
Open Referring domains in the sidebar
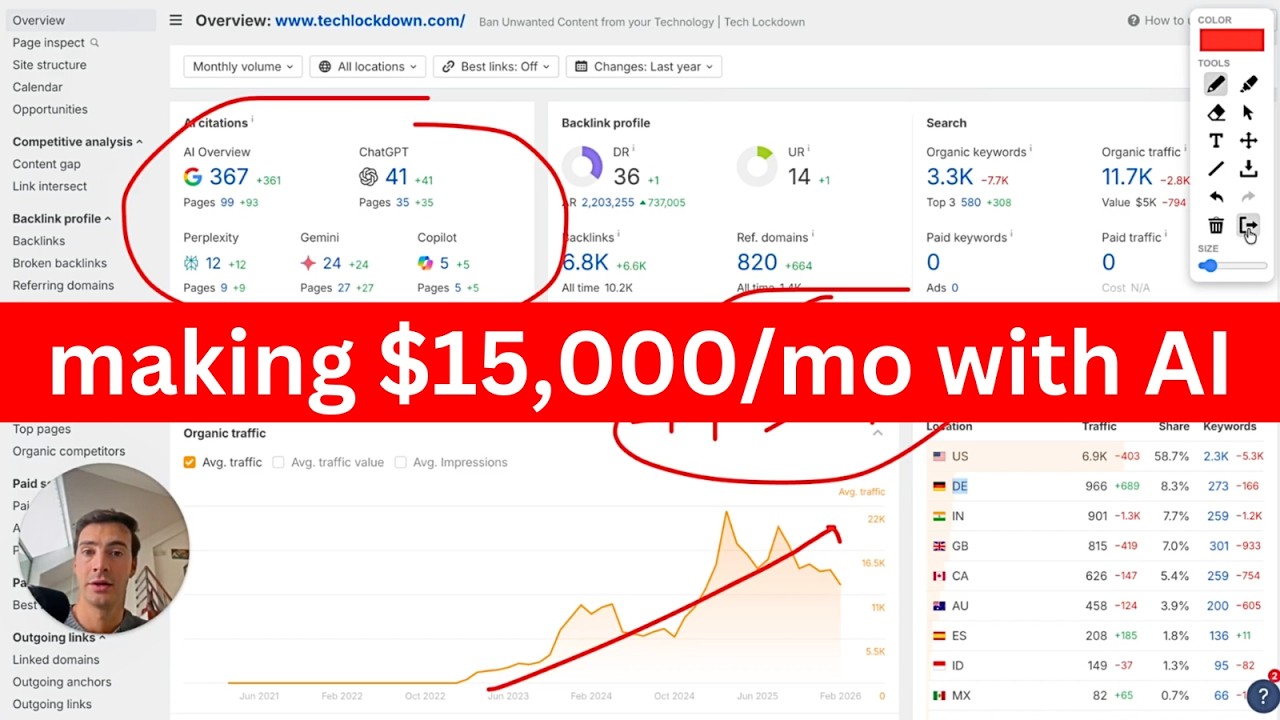(63, 286)
